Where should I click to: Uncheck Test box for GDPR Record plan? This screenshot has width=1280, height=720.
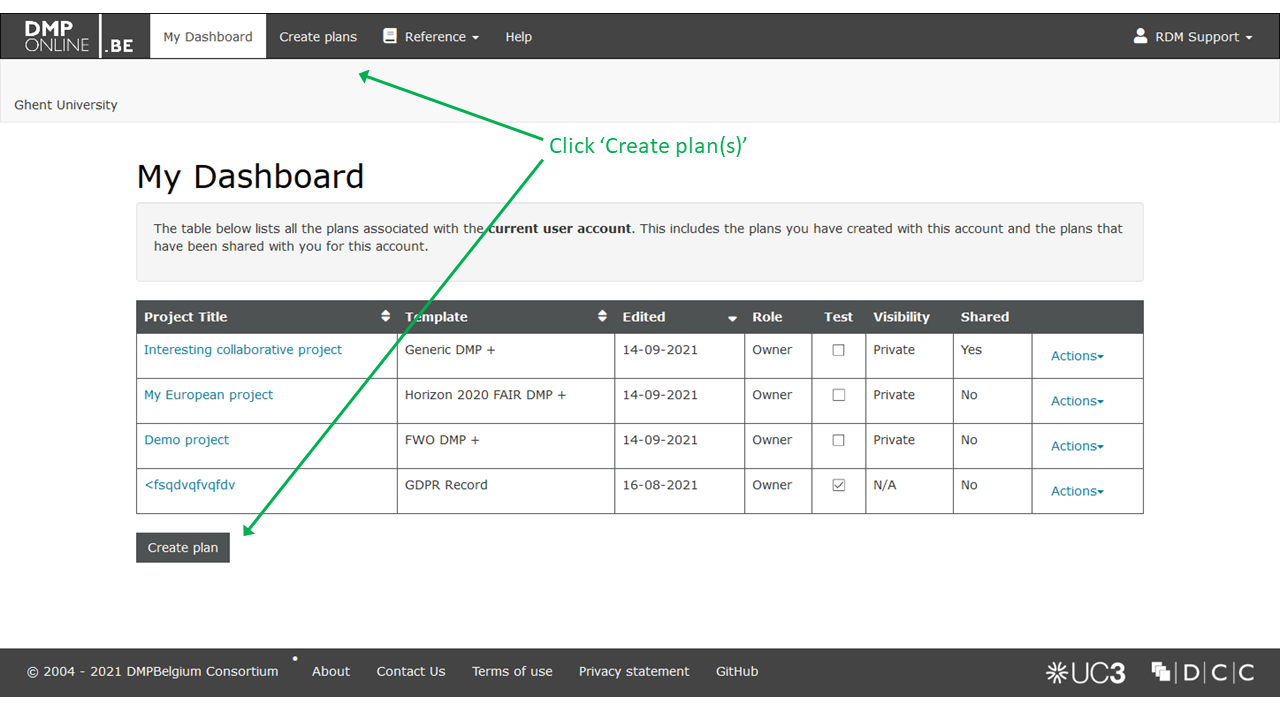[838, 485]
